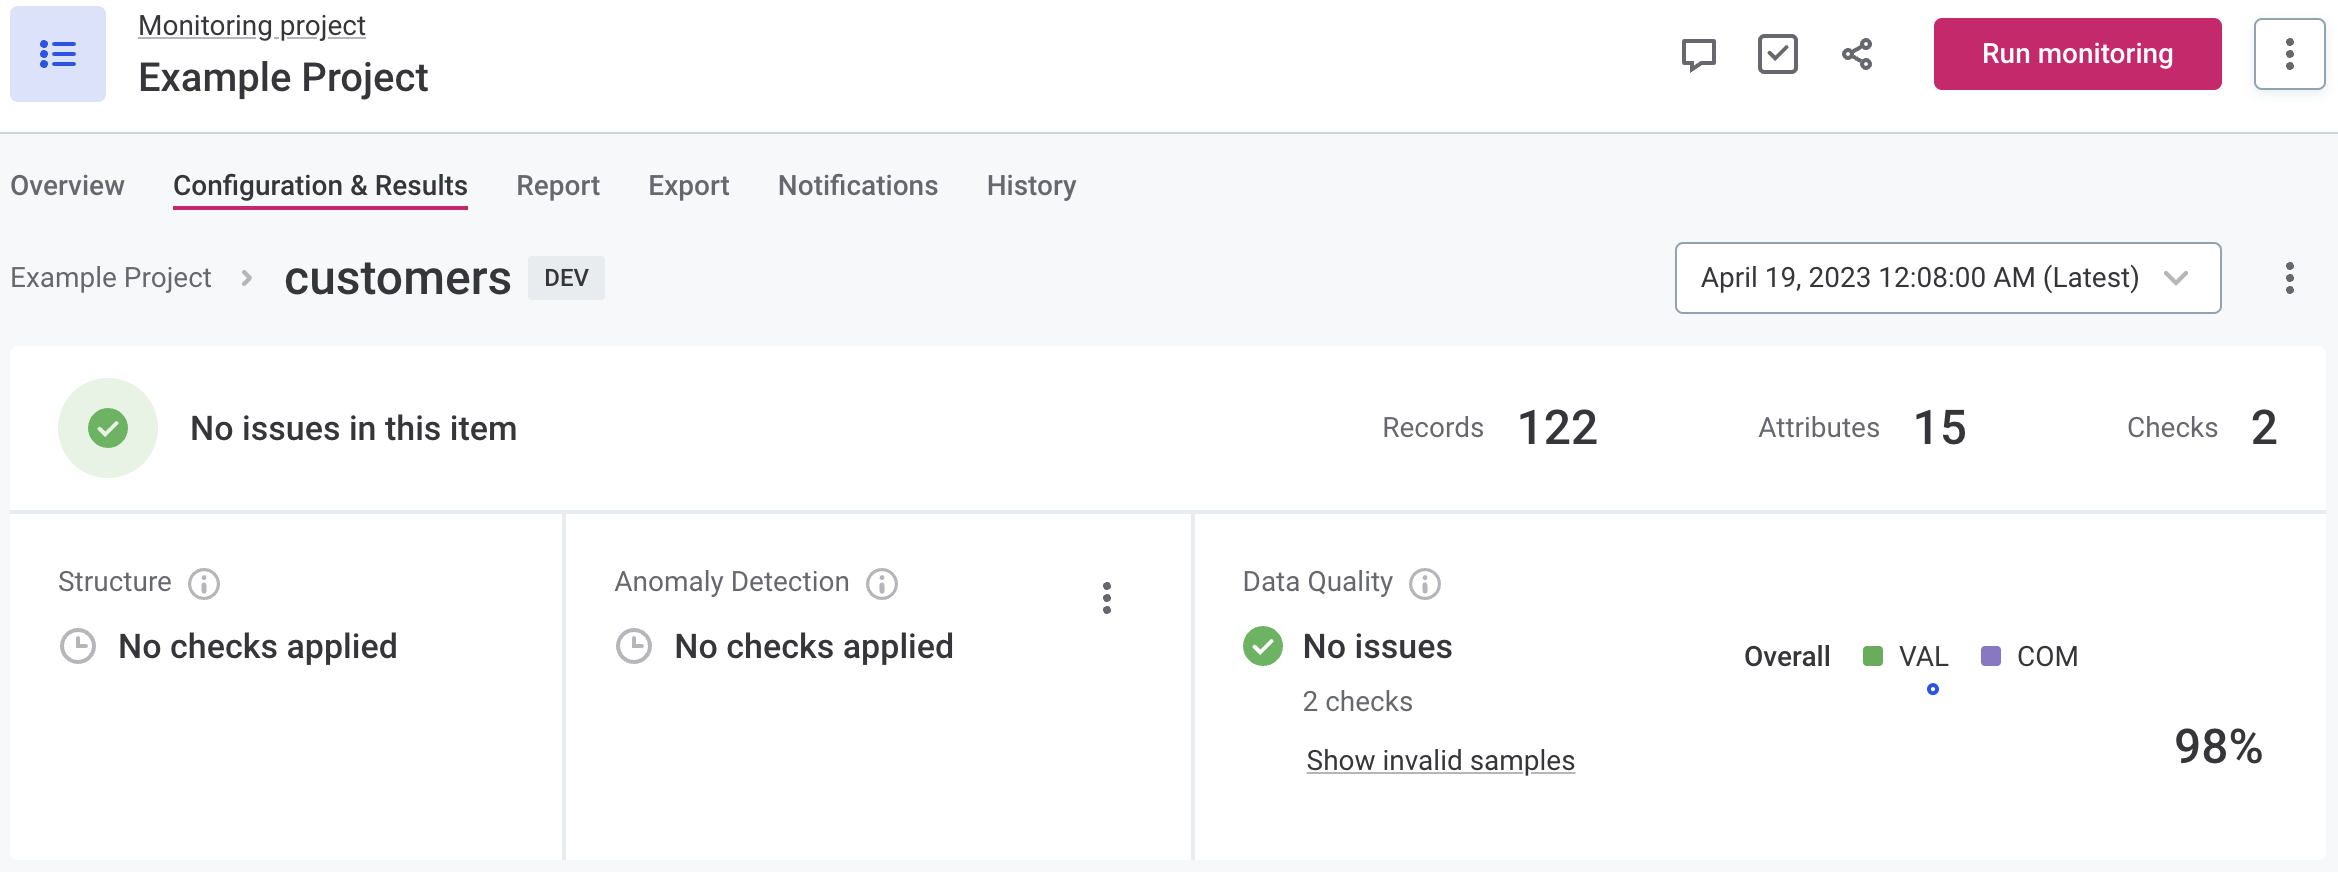Open the navigation list menu icon

coord(57,54)
